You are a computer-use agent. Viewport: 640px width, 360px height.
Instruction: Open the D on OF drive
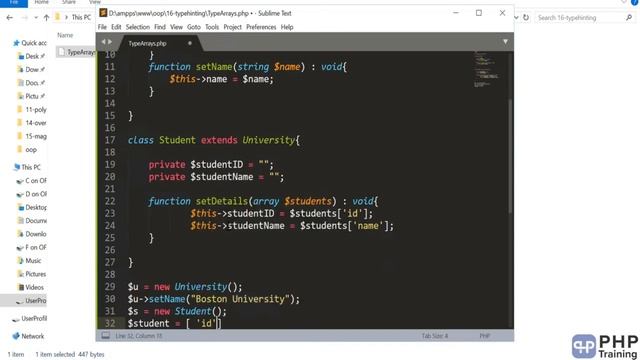click(32, 194)
